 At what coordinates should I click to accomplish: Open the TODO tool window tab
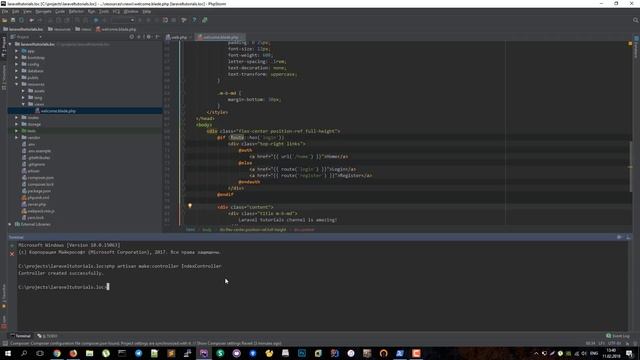47,336
